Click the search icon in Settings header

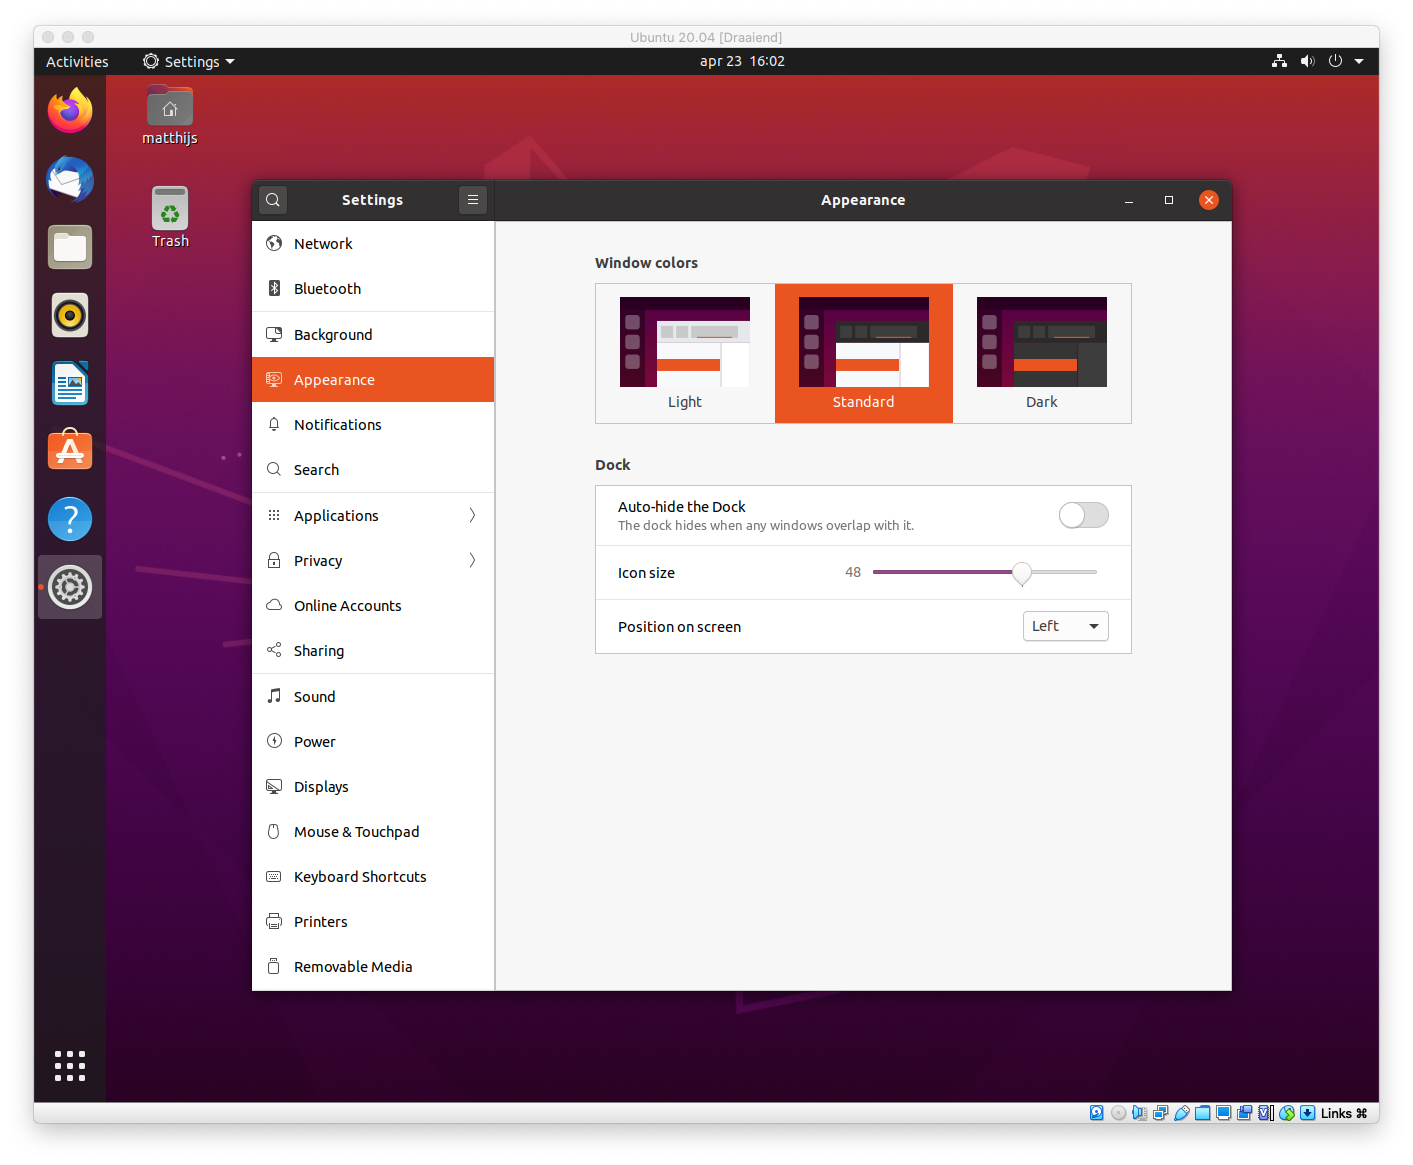273,200
